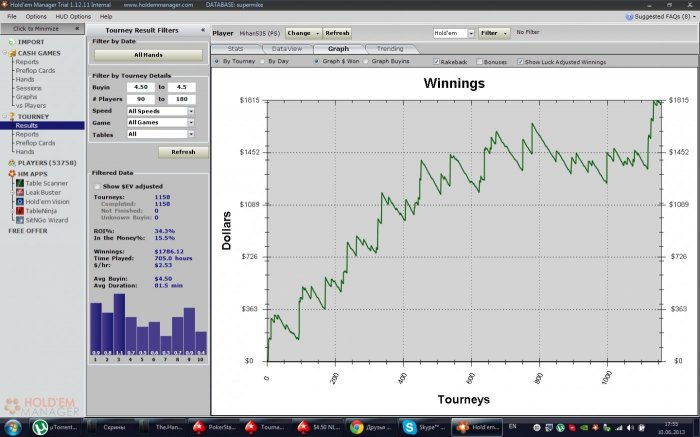This screenshot has width=700, height=437.
Task: Click the Tourney trophy icon
Action: (x=12, y=117)
